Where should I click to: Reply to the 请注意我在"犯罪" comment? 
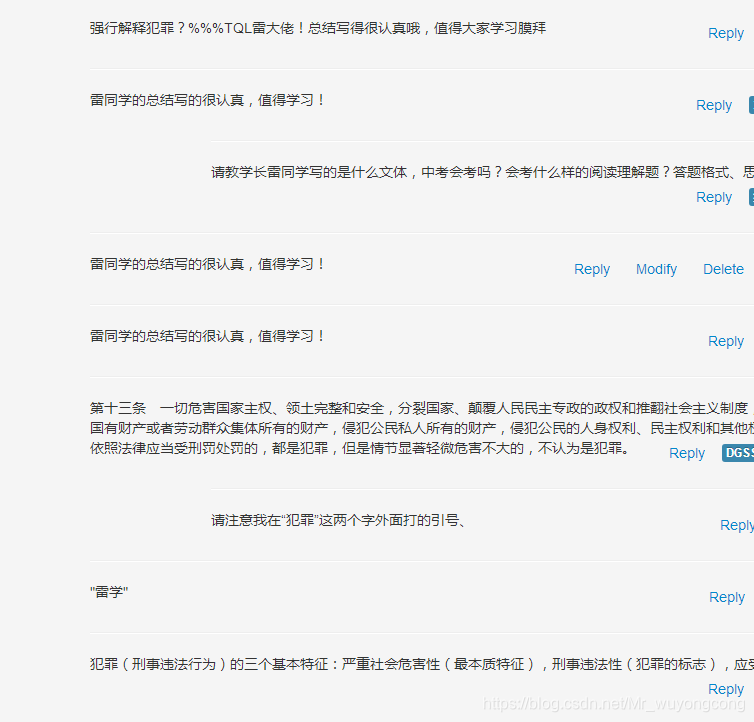coord(737,525)
